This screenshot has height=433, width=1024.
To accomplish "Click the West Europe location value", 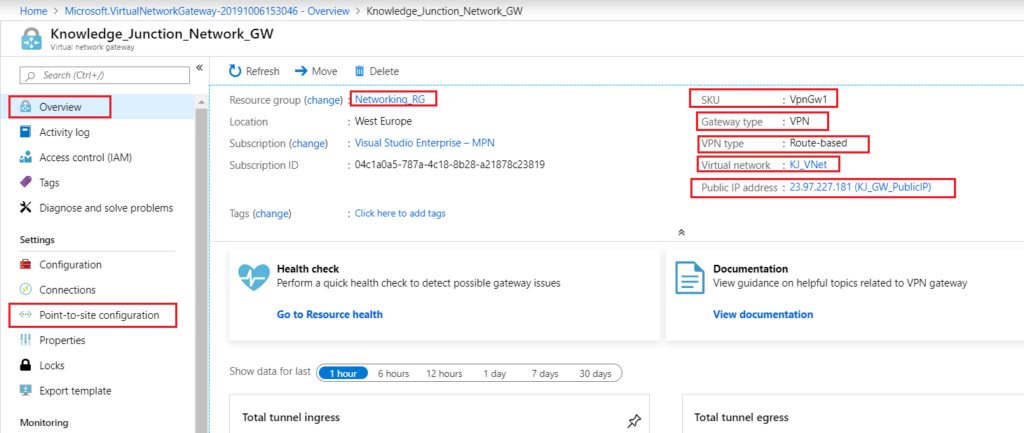I will (x=383, y=121).
